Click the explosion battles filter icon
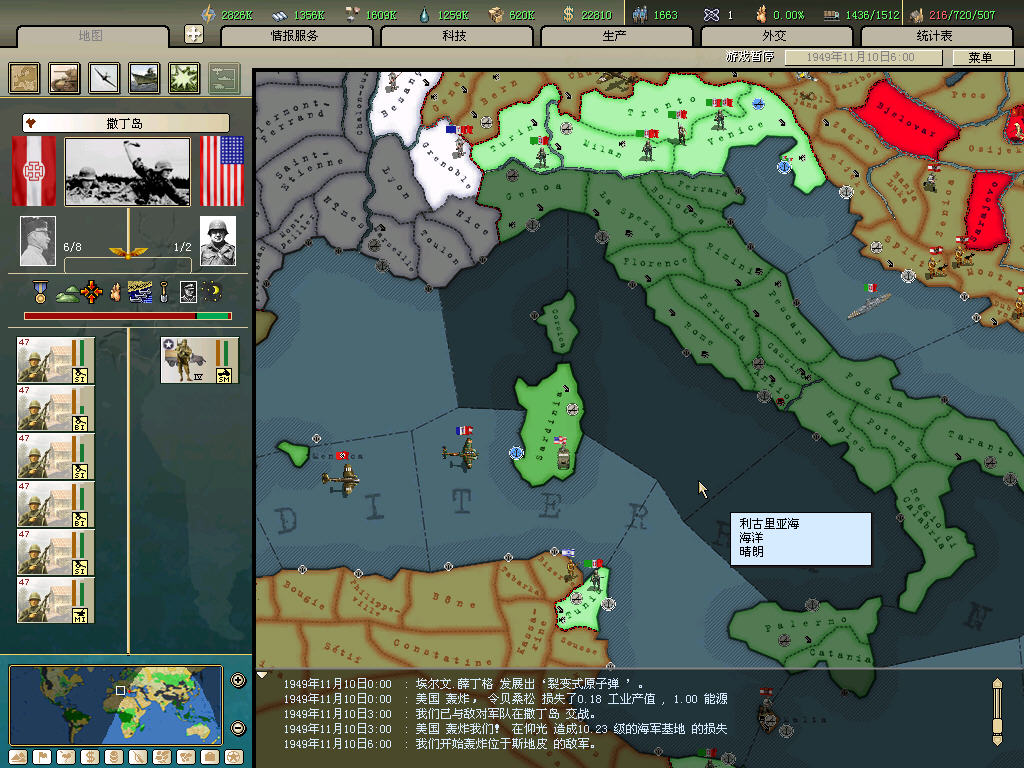 click(184, 77)
